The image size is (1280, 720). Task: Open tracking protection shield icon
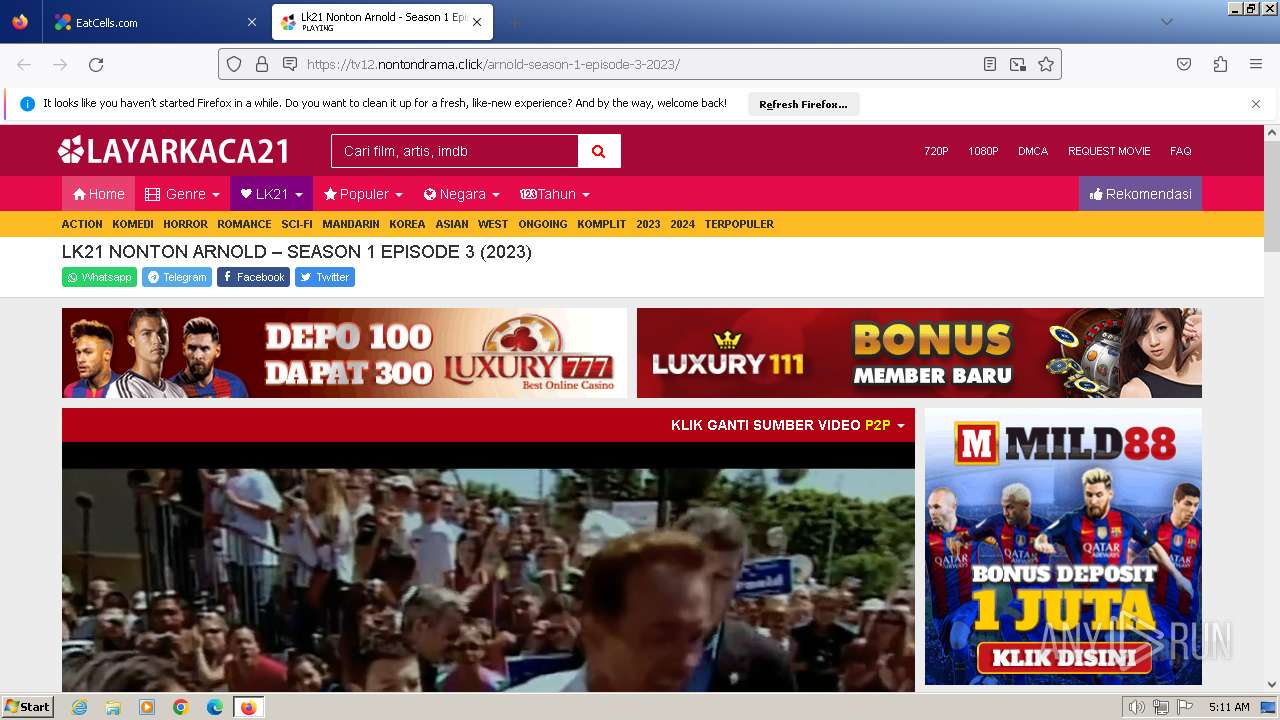234,64
